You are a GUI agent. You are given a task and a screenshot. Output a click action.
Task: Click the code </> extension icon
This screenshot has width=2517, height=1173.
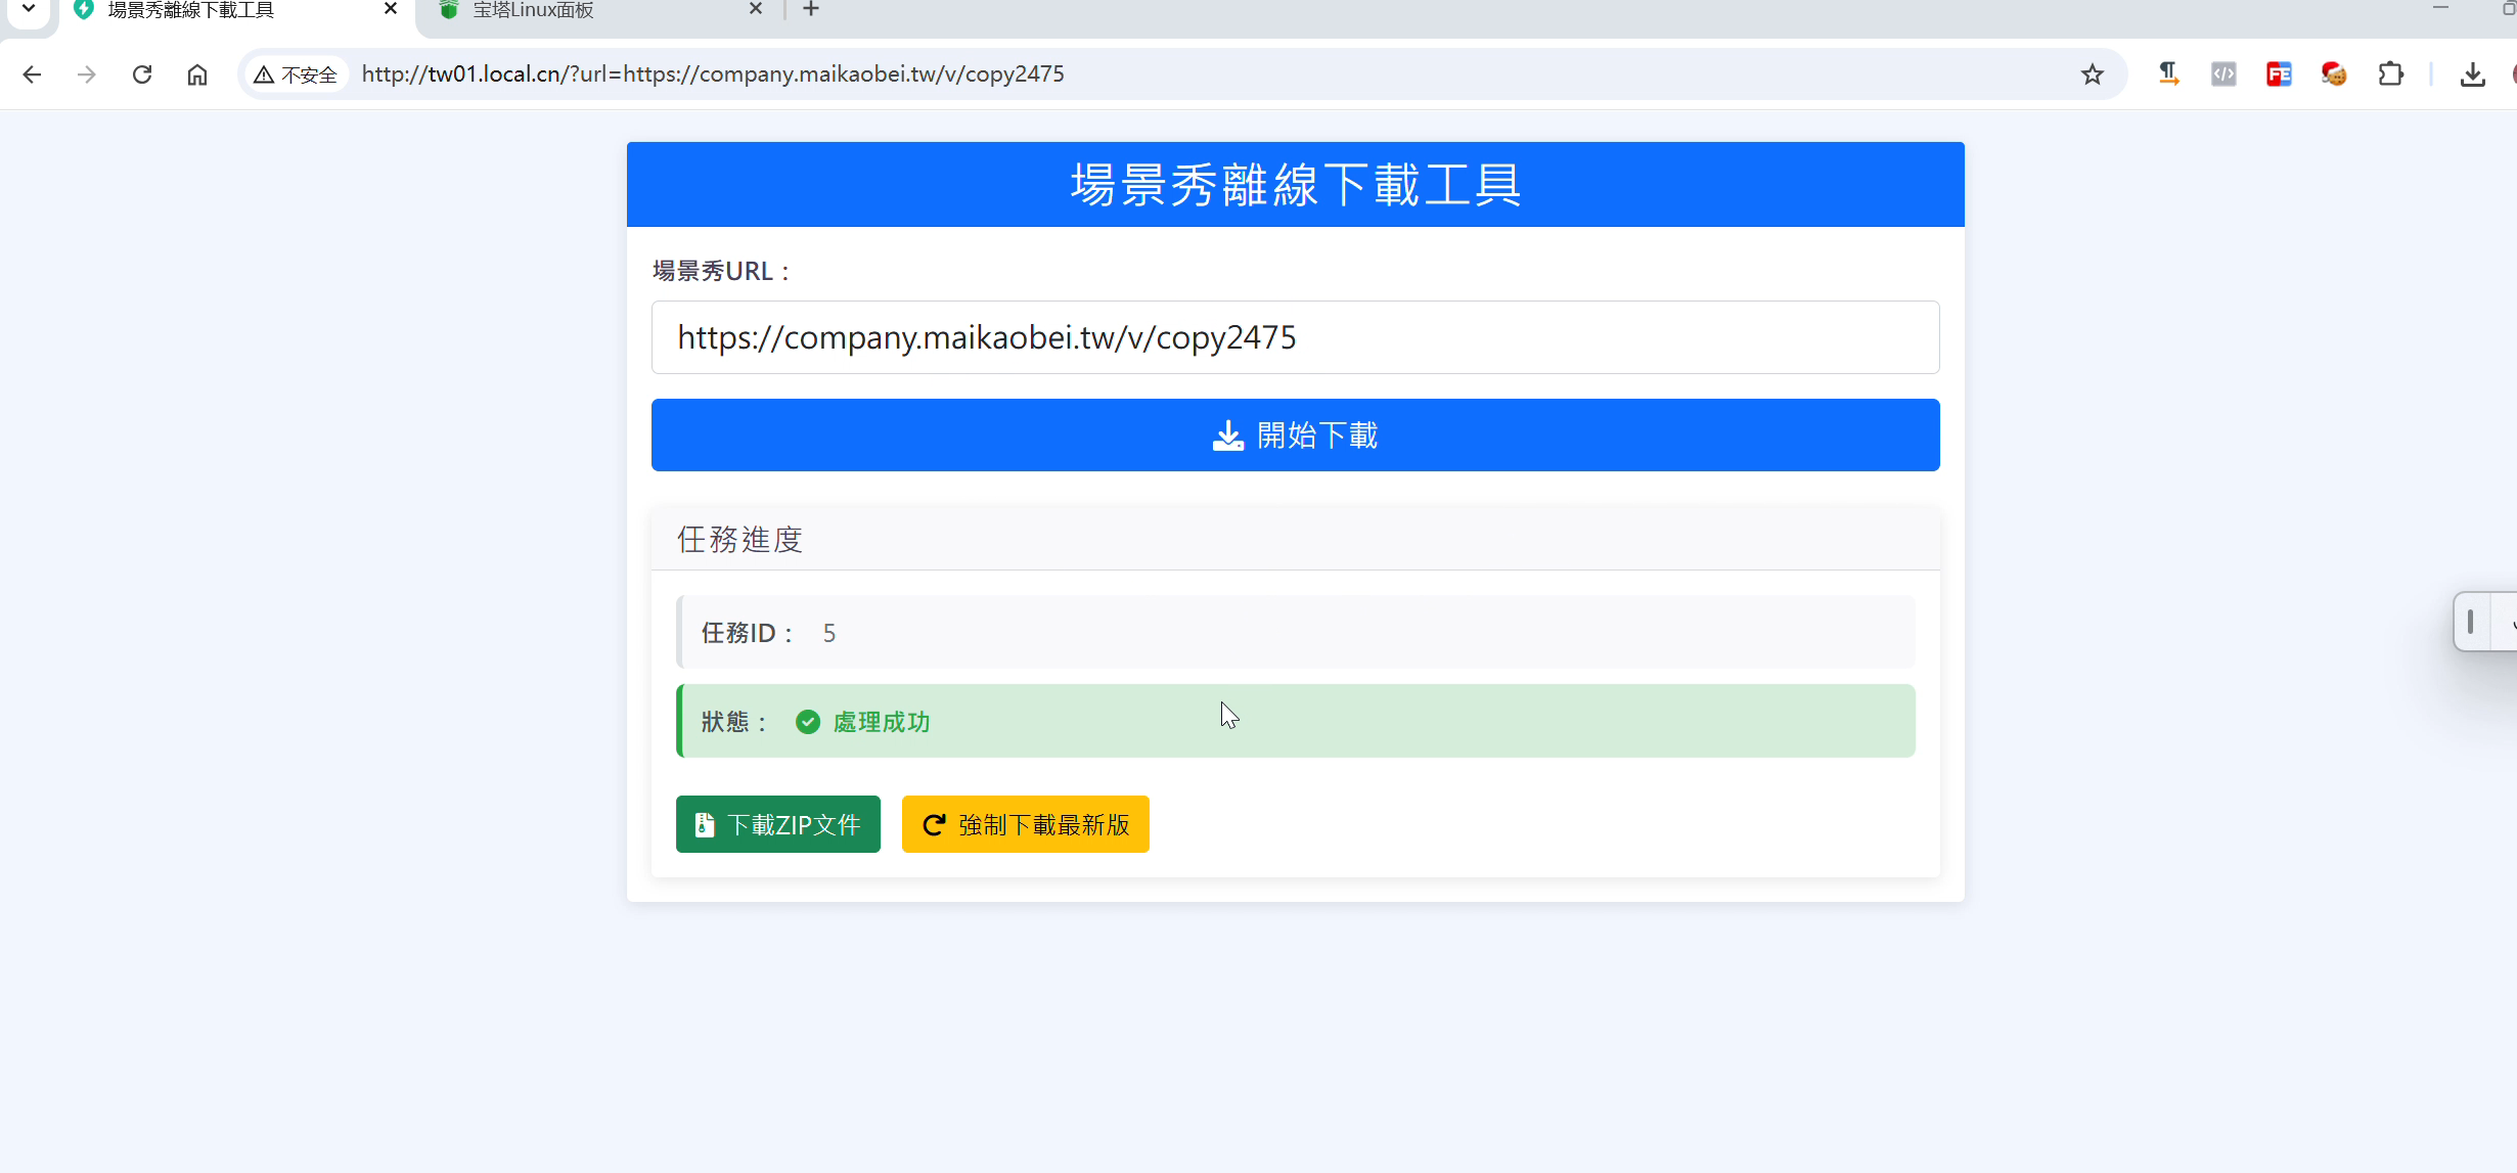click(2223, 74)
